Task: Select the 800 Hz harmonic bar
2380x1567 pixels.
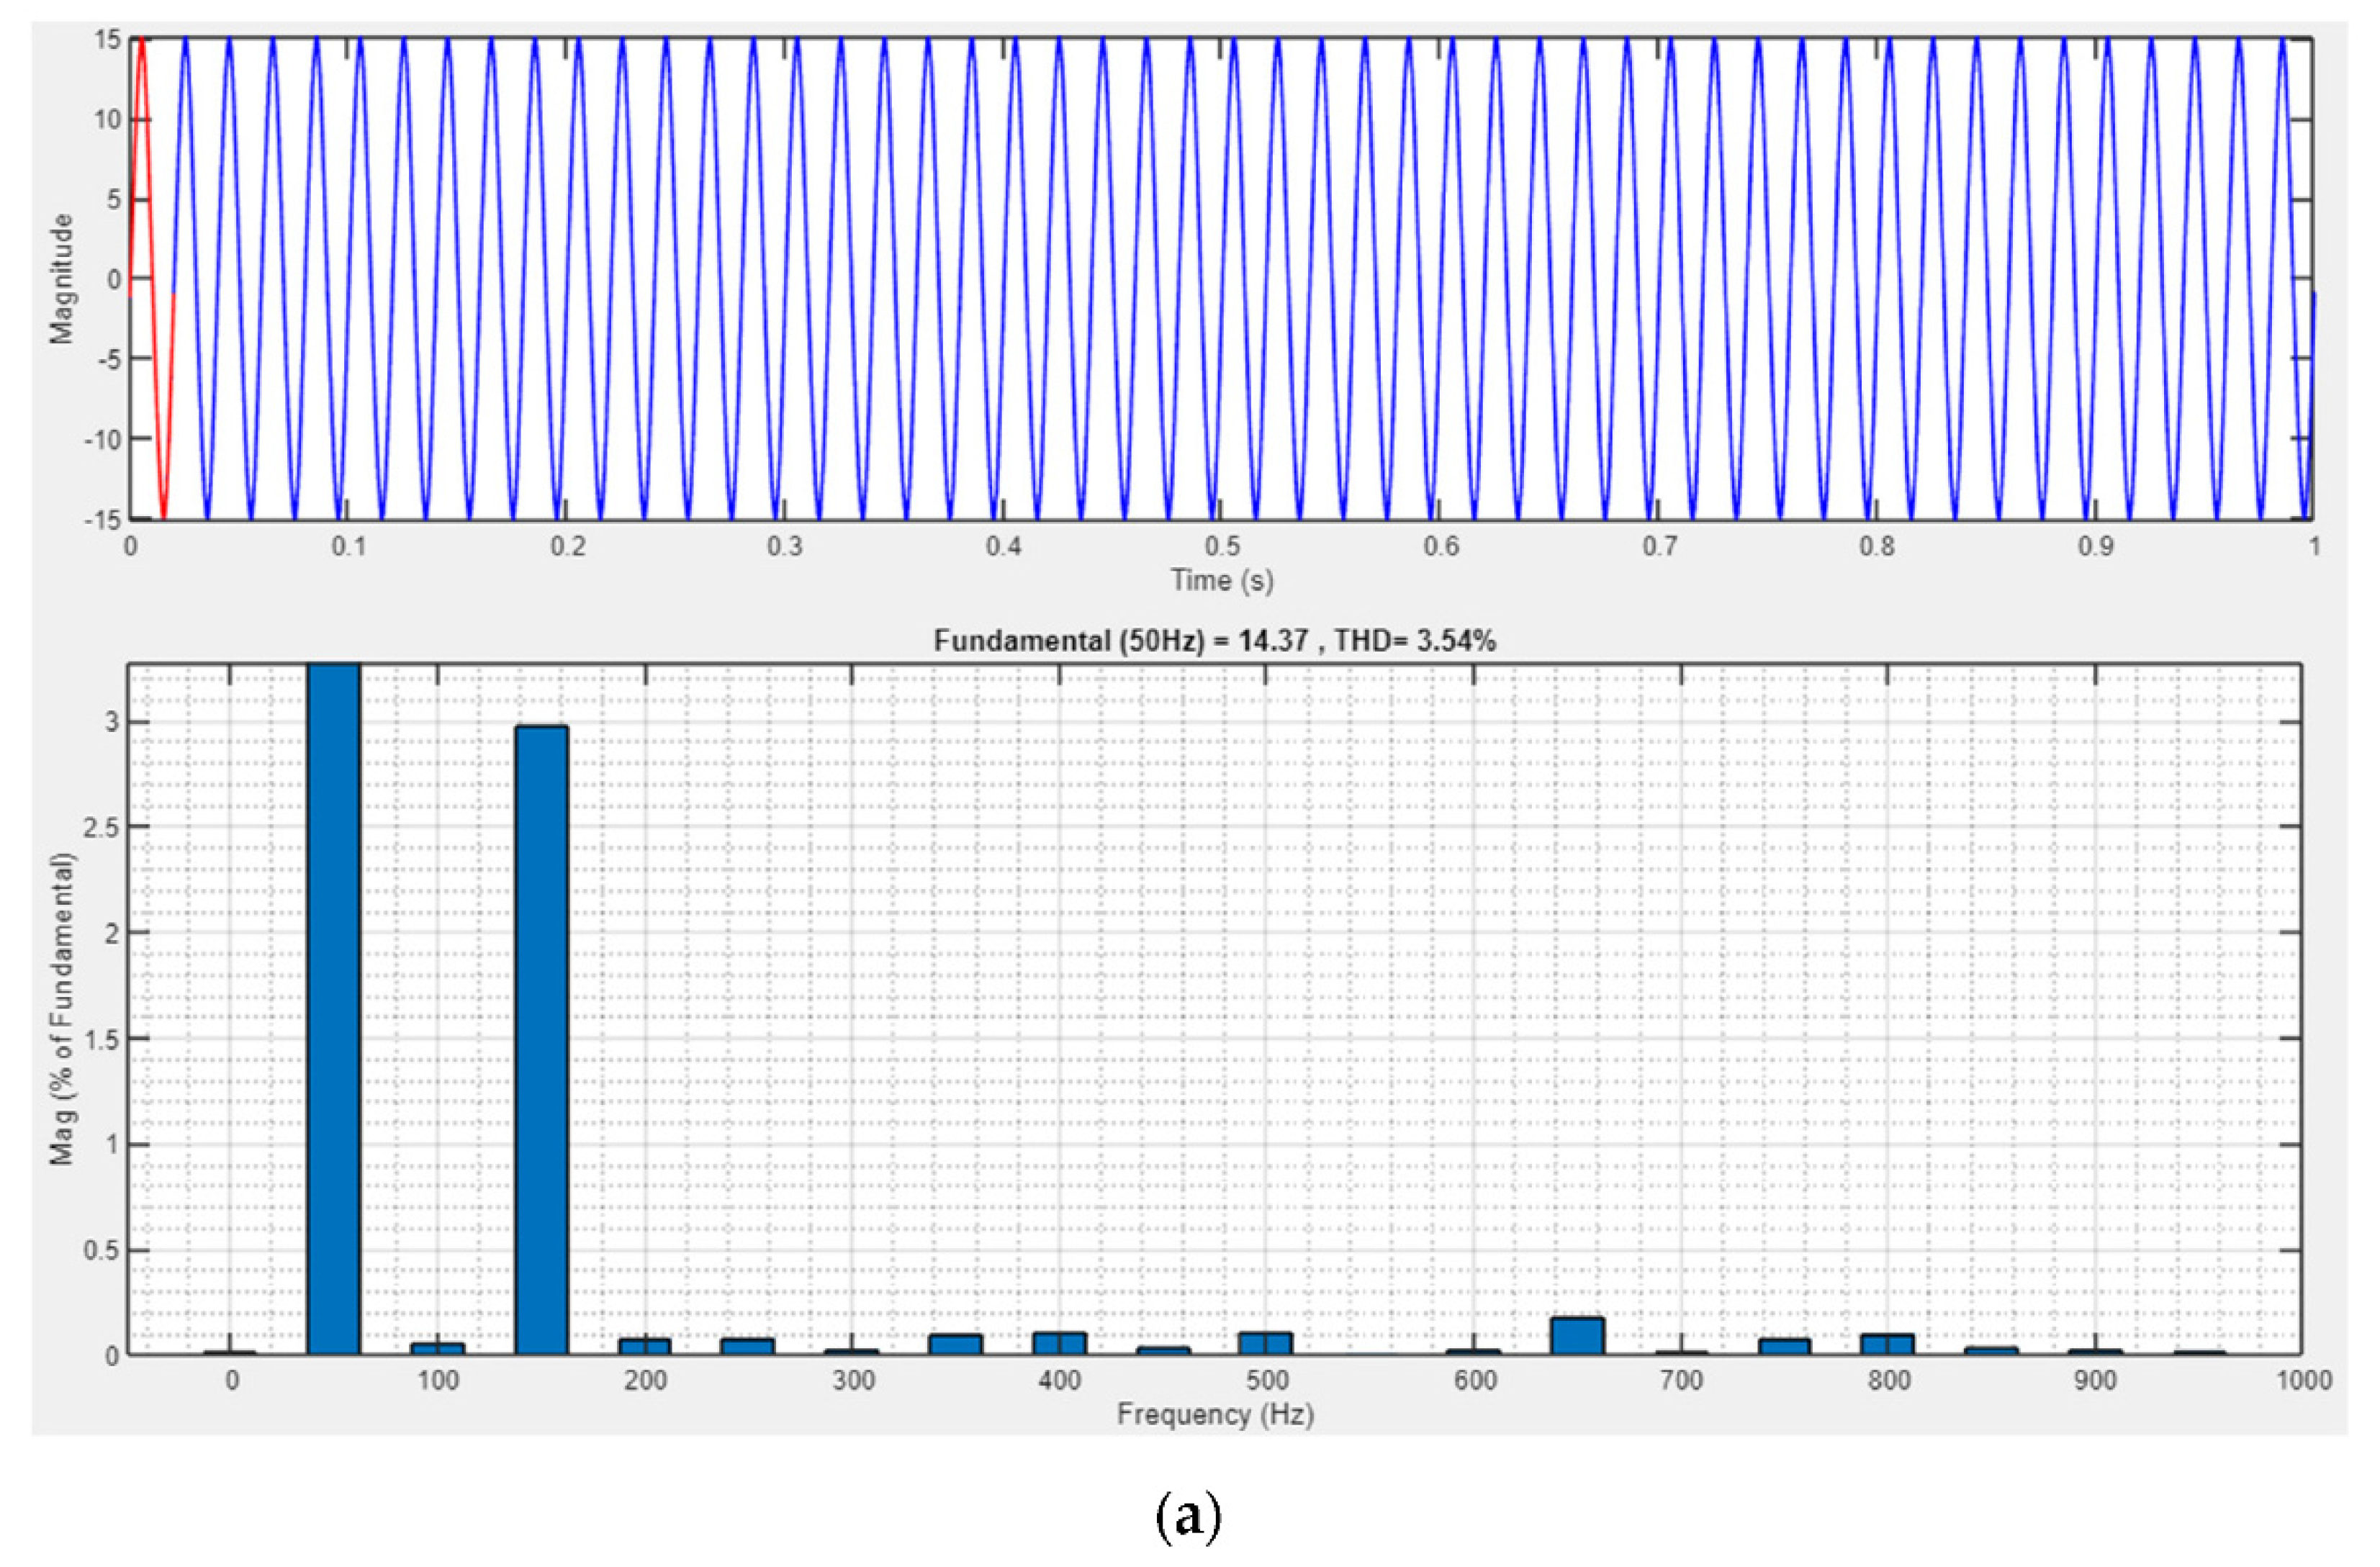Action: [x=1887, y=1345]
